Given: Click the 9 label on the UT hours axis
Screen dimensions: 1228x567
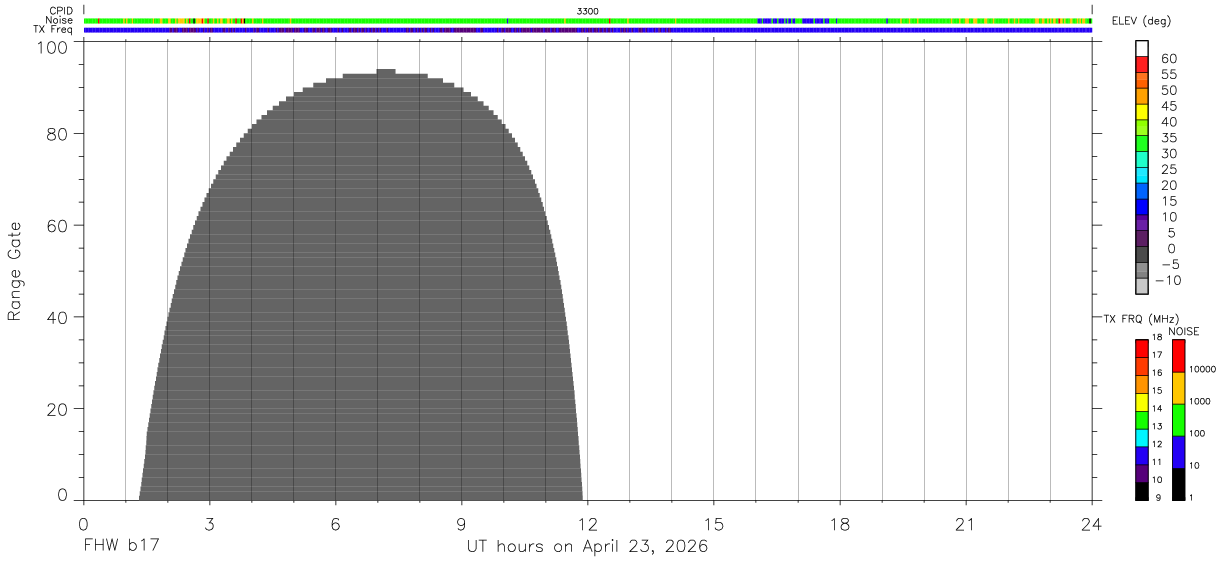Looking at the screenshot, I should (461, 524).
